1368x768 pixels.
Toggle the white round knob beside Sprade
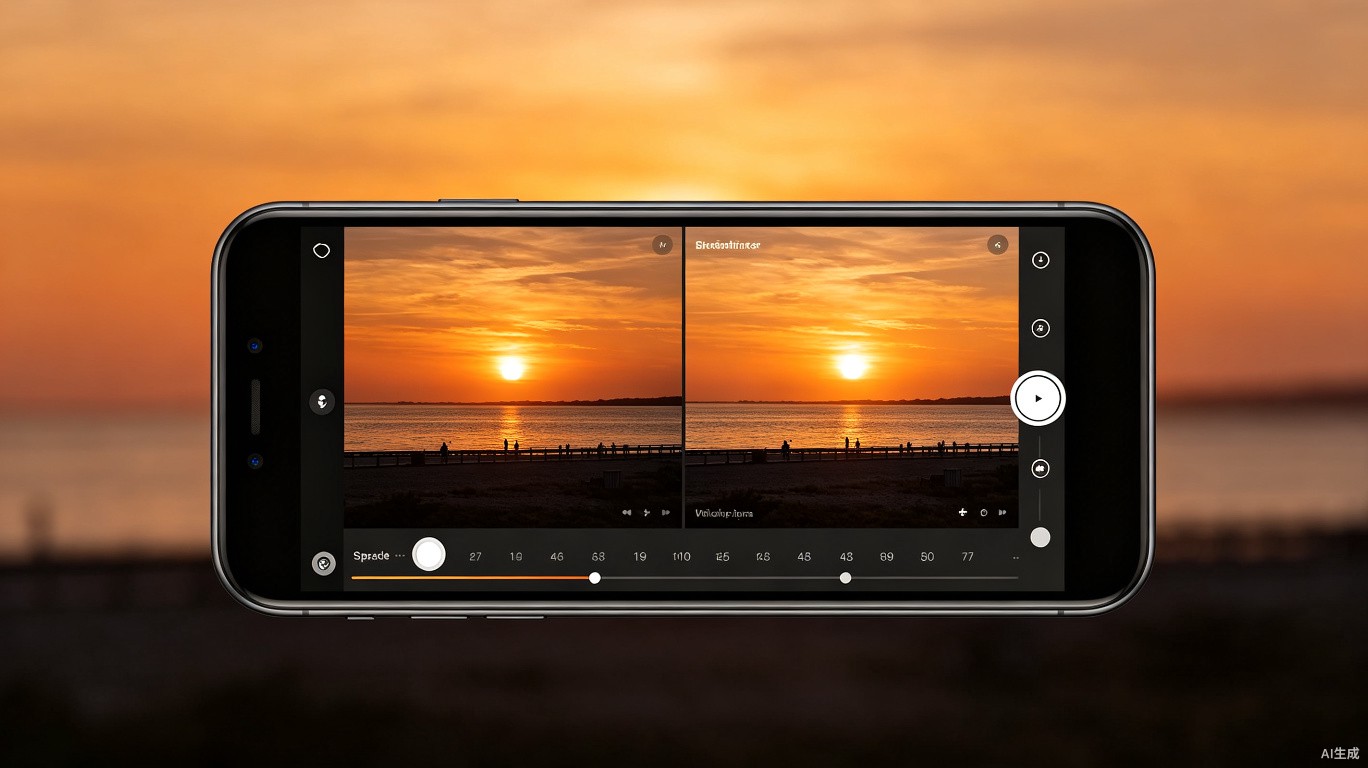pyautogui.click(x=429, y=554)
